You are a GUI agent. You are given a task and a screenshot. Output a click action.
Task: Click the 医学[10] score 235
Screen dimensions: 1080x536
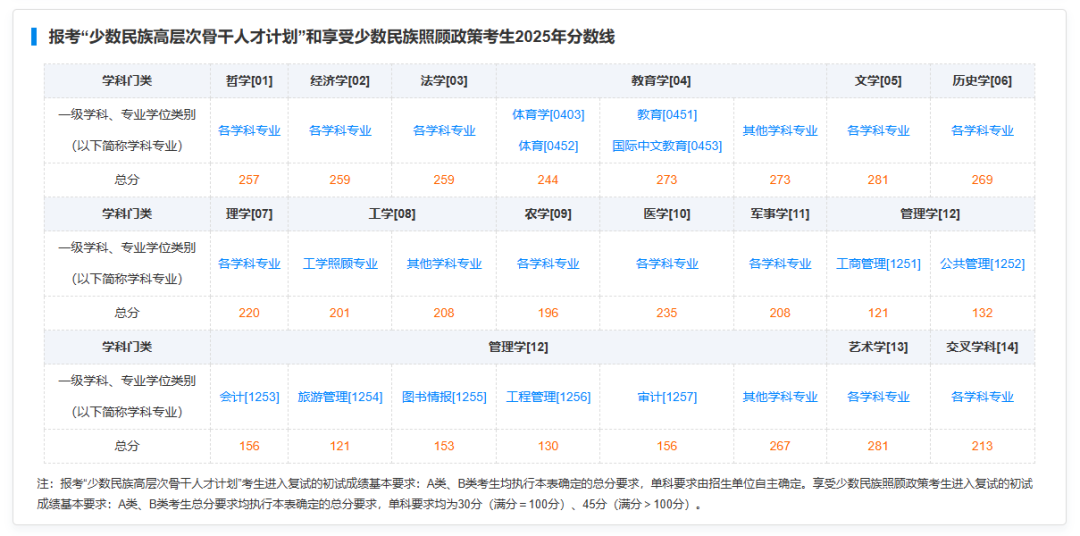click(666, 313)
